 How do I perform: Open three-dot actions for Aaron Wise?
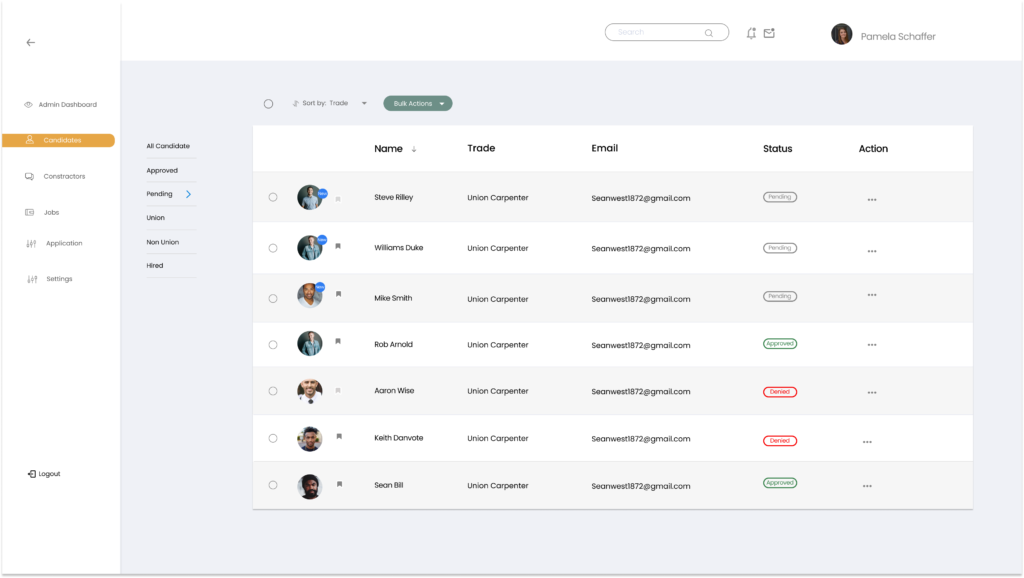[x=871, y=393]
